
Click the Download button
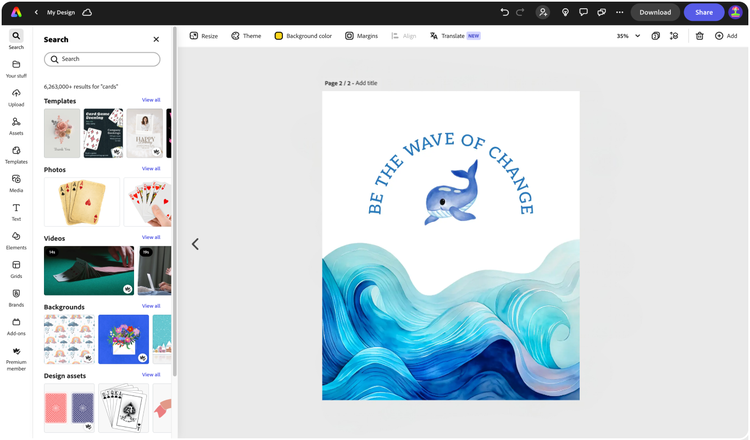tap(655, 12)
